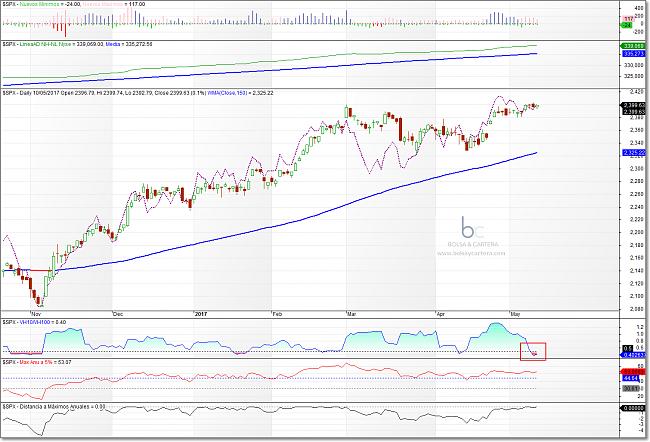Click the Nov date axis label
Viewport: 650px width, 442px height.
point(37,314)
